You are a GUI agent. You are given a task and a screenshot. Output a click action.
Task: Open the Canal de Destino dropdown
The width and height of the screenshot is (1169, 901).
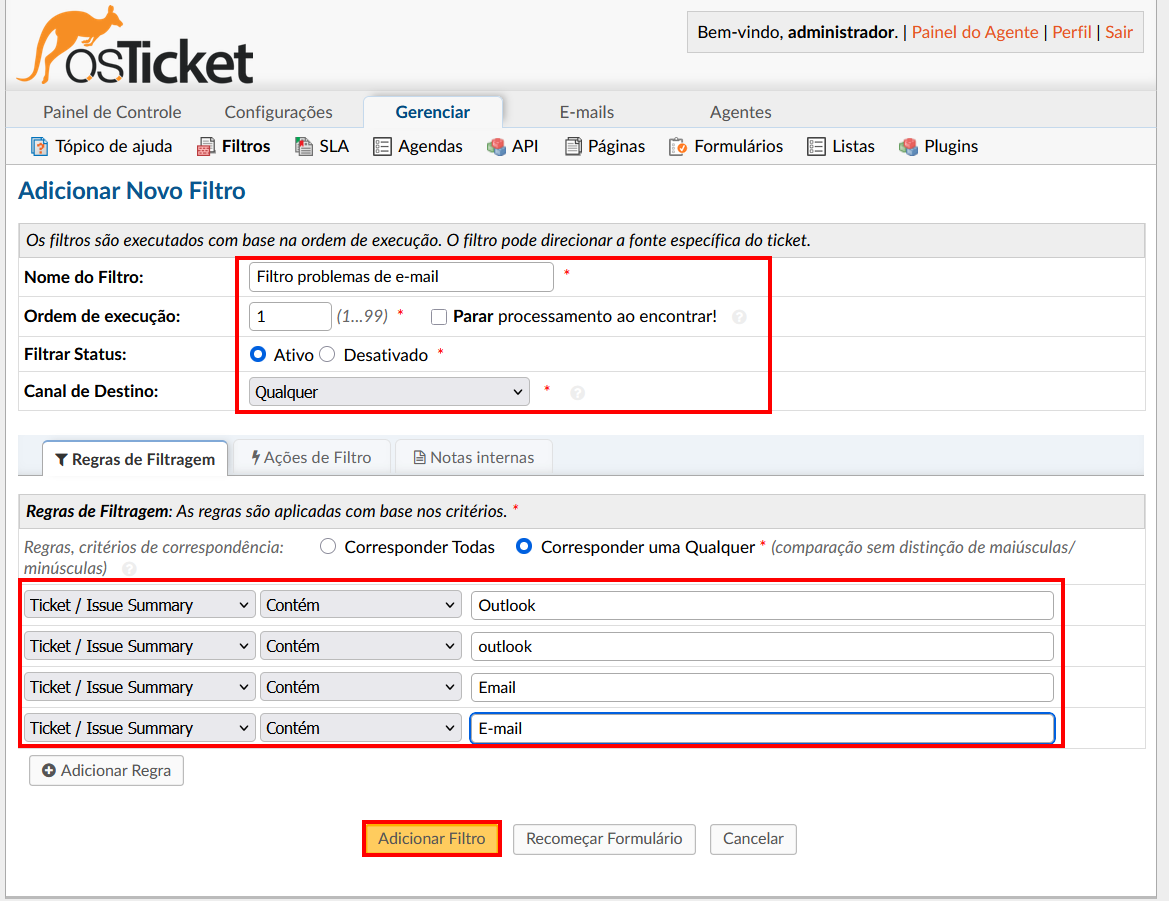(x=388, y=391)
